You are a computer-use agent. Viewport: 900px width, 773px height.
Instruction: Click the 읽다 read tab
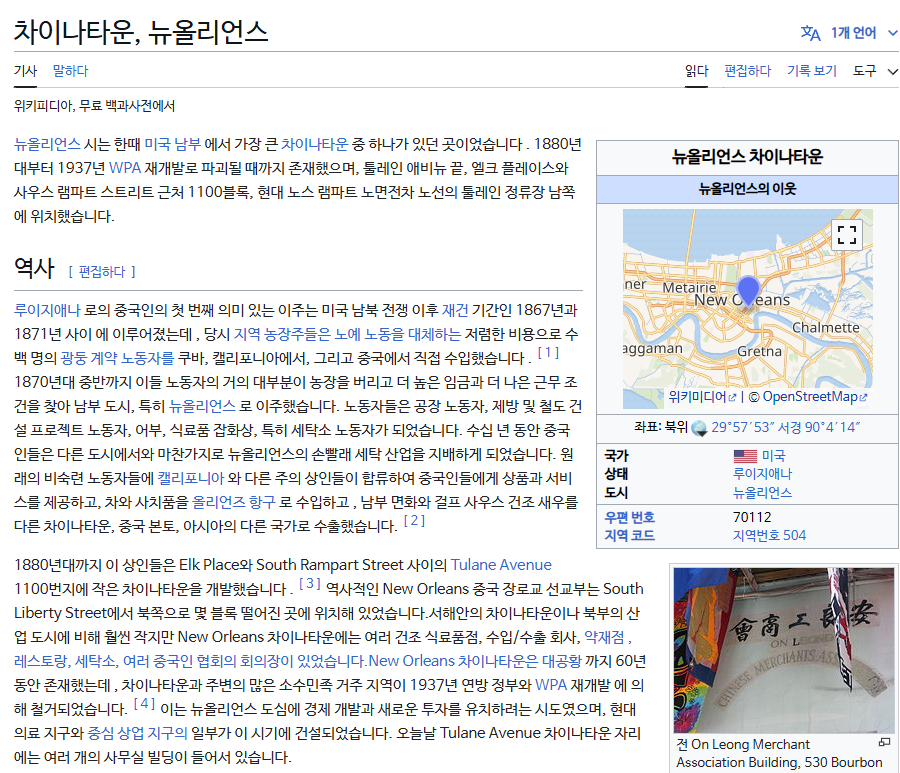point(696,71)
